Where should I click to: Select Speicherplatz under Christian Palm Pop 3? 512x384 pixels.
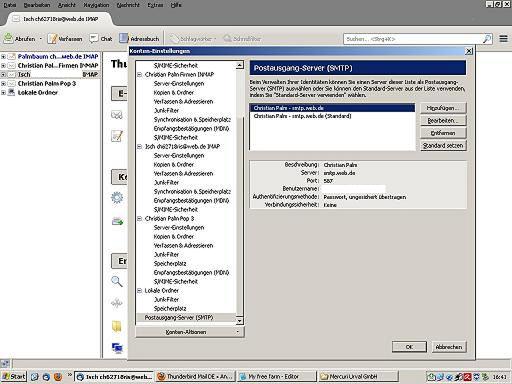pos(170,264)
